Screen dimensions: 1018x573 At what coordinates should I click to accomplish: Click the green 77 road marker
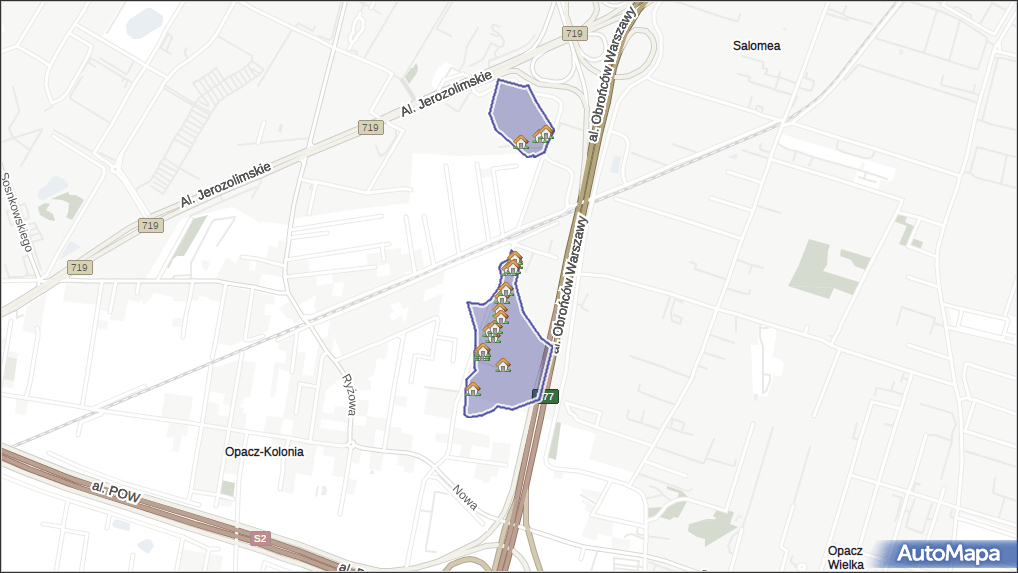[x=548, y=397]
